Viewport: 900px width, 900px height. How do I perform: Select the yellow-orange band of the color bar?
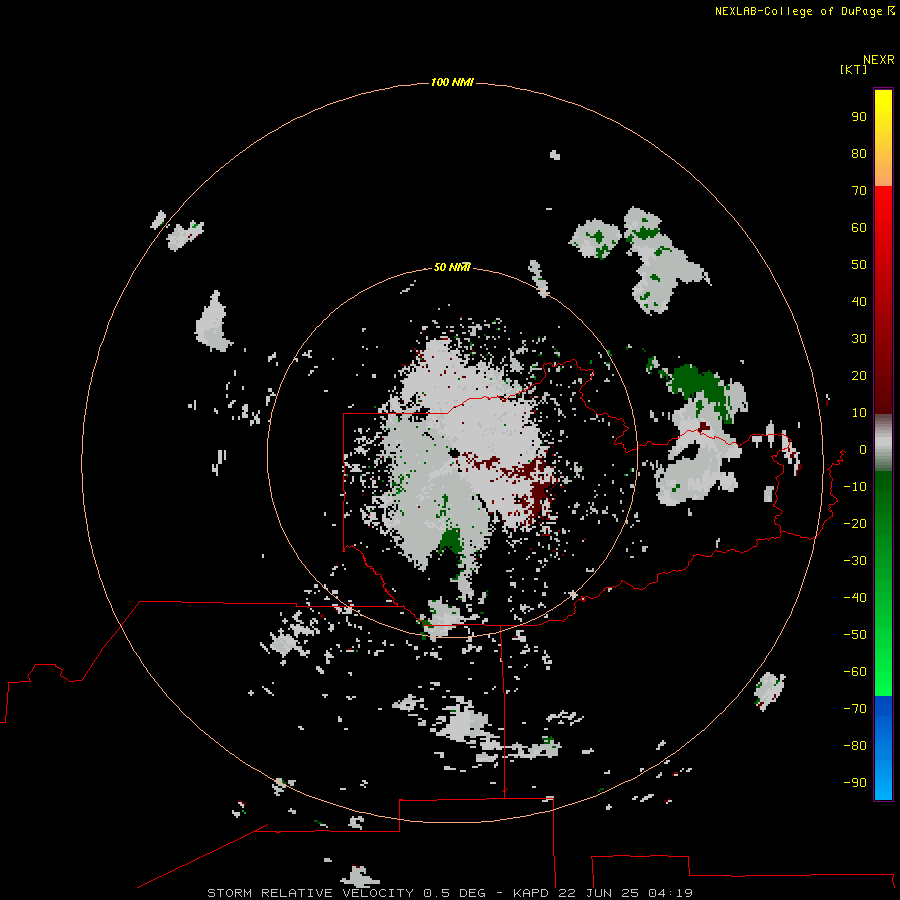[883, 138]
